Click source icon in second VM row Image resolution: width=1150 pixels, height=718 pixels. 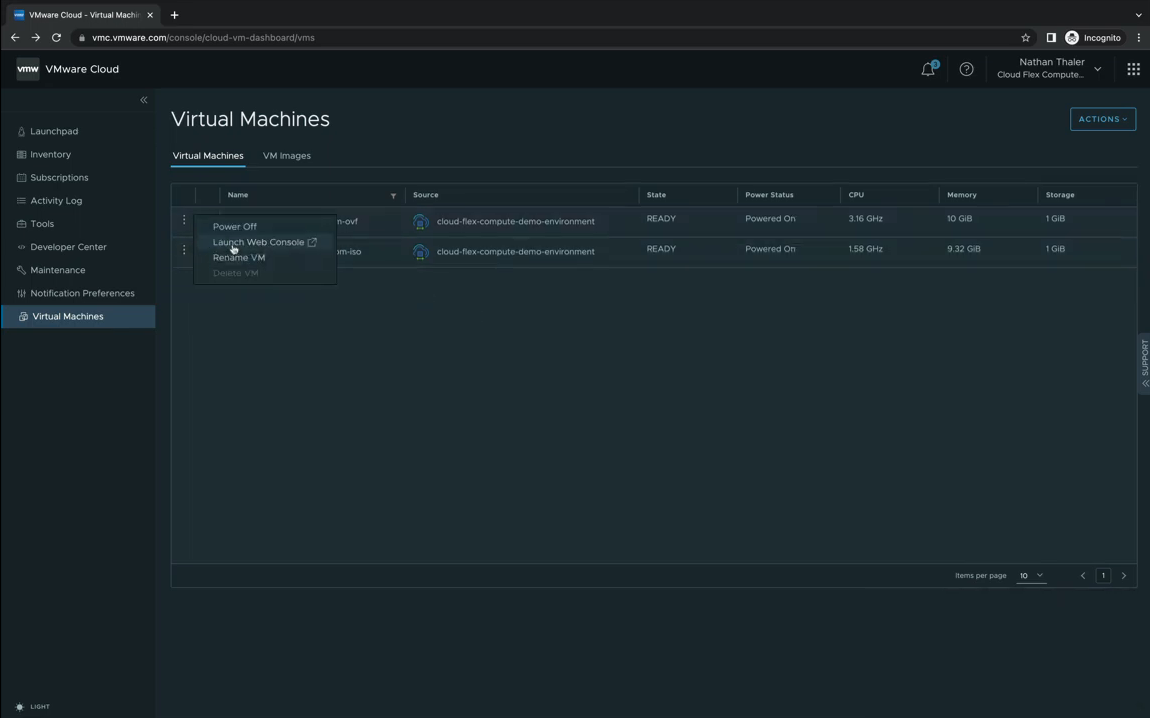pyautogui.click(x=420, y=252)
